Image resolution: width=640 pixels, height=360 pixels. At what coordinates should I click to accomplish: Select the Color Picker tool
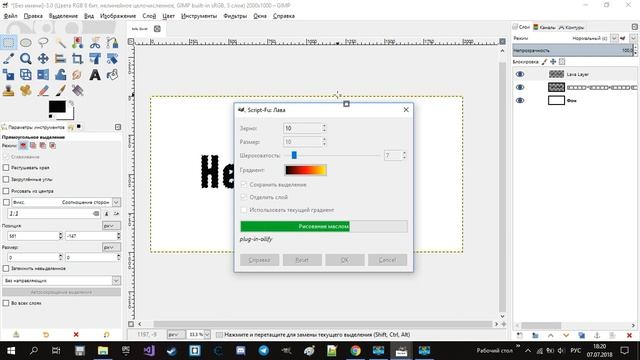point(9,59)
